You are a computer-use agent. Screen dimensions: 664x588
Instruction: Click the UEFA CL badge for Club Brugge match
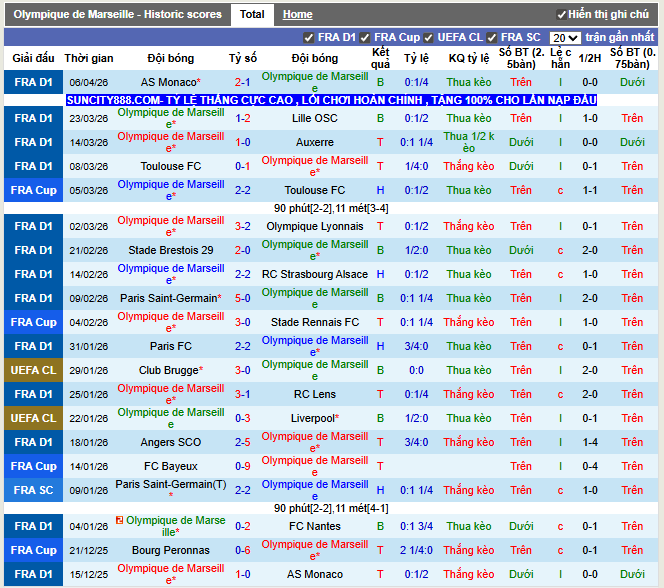[x=33, y=370]
